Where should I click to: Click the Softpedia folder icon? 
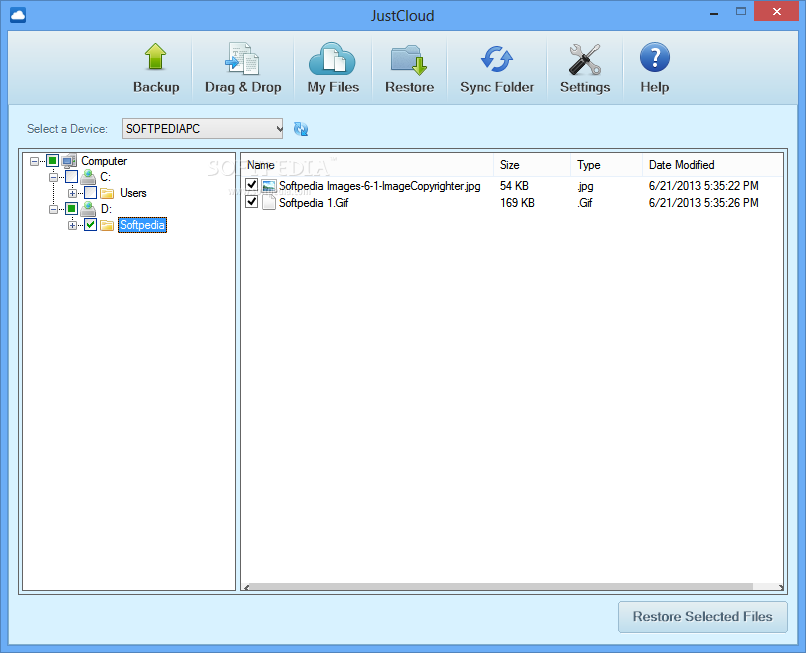tap(107, 225)
